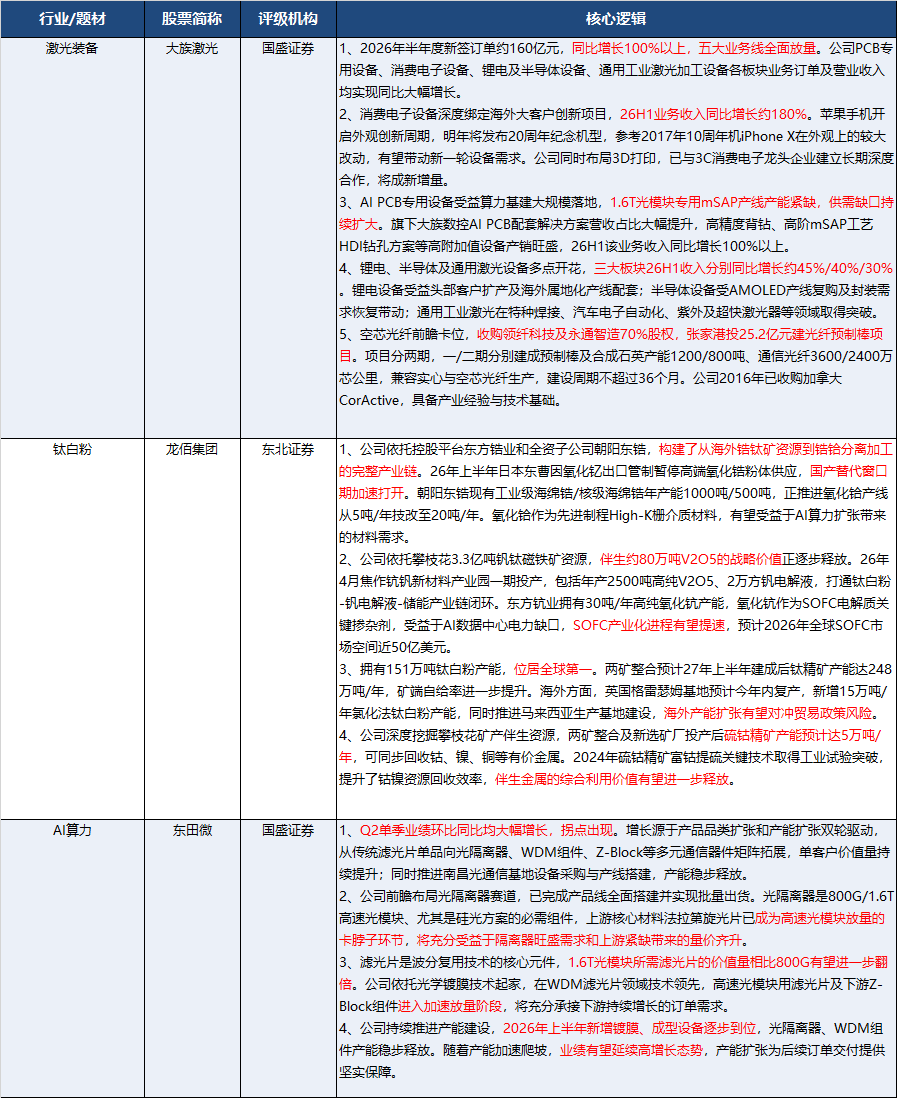Click red text 进入加速放量阶段
Image resolution: width=897 pixels, height=1098 pixels.
tap(450, 1006)
